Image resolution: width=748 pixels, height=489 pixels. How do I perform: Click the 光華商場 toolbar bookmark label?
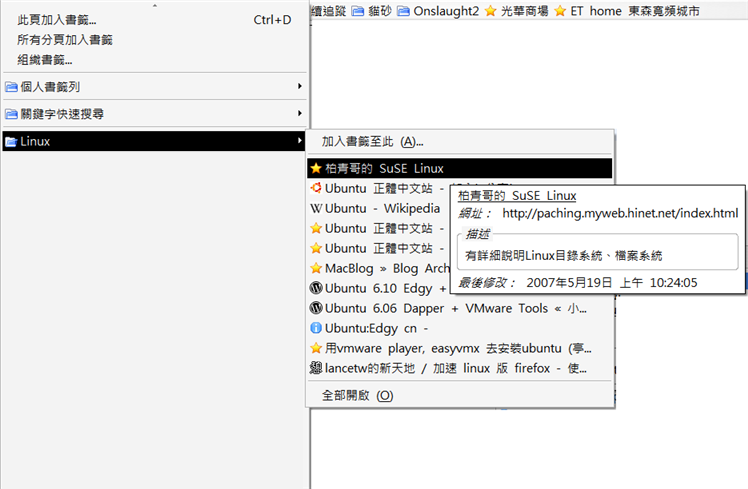(x=524, y=11)
